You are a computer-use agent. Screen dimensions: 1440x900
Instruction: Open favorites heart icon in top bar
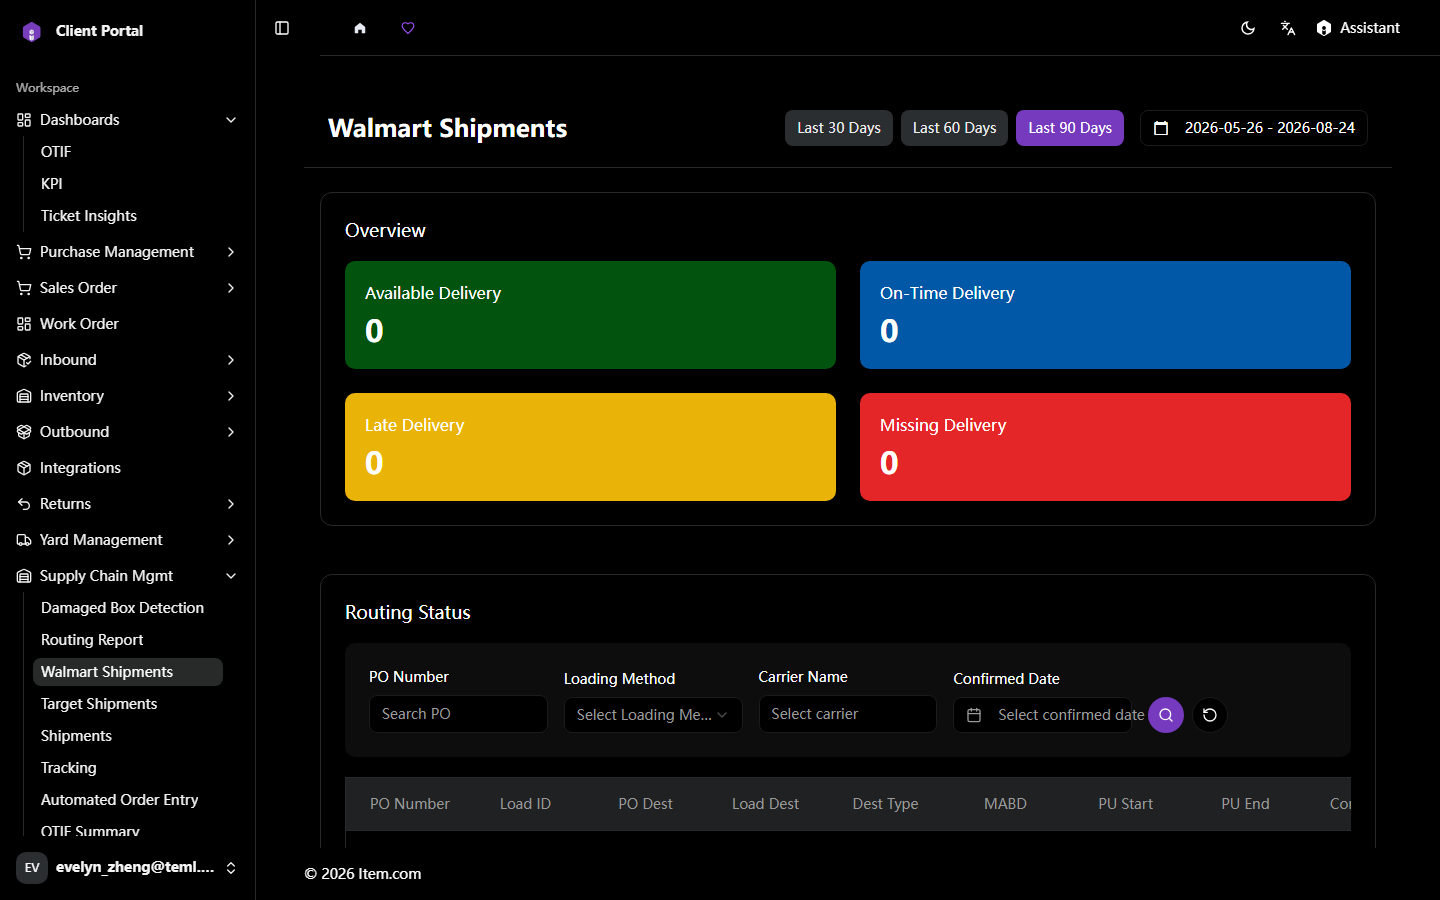(408, 28)
